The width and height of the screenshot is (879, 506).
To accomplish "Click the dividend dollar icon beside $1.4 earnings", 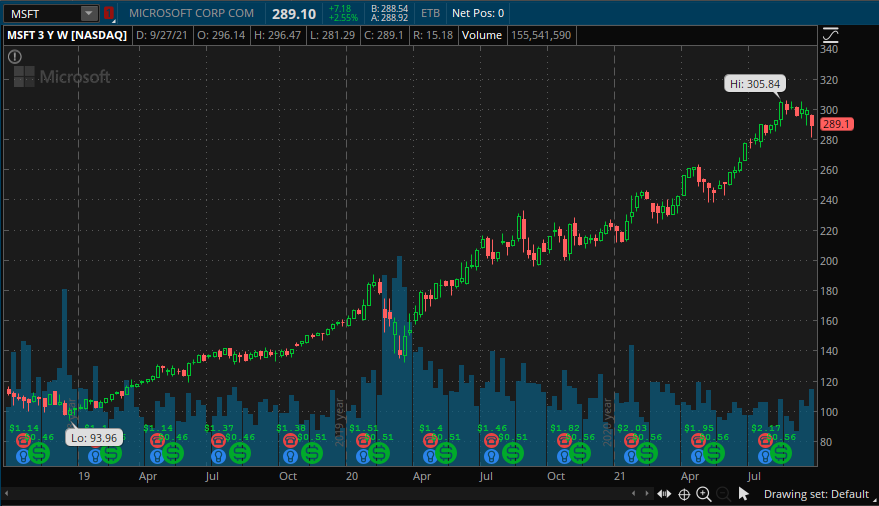I will point(446,453).
